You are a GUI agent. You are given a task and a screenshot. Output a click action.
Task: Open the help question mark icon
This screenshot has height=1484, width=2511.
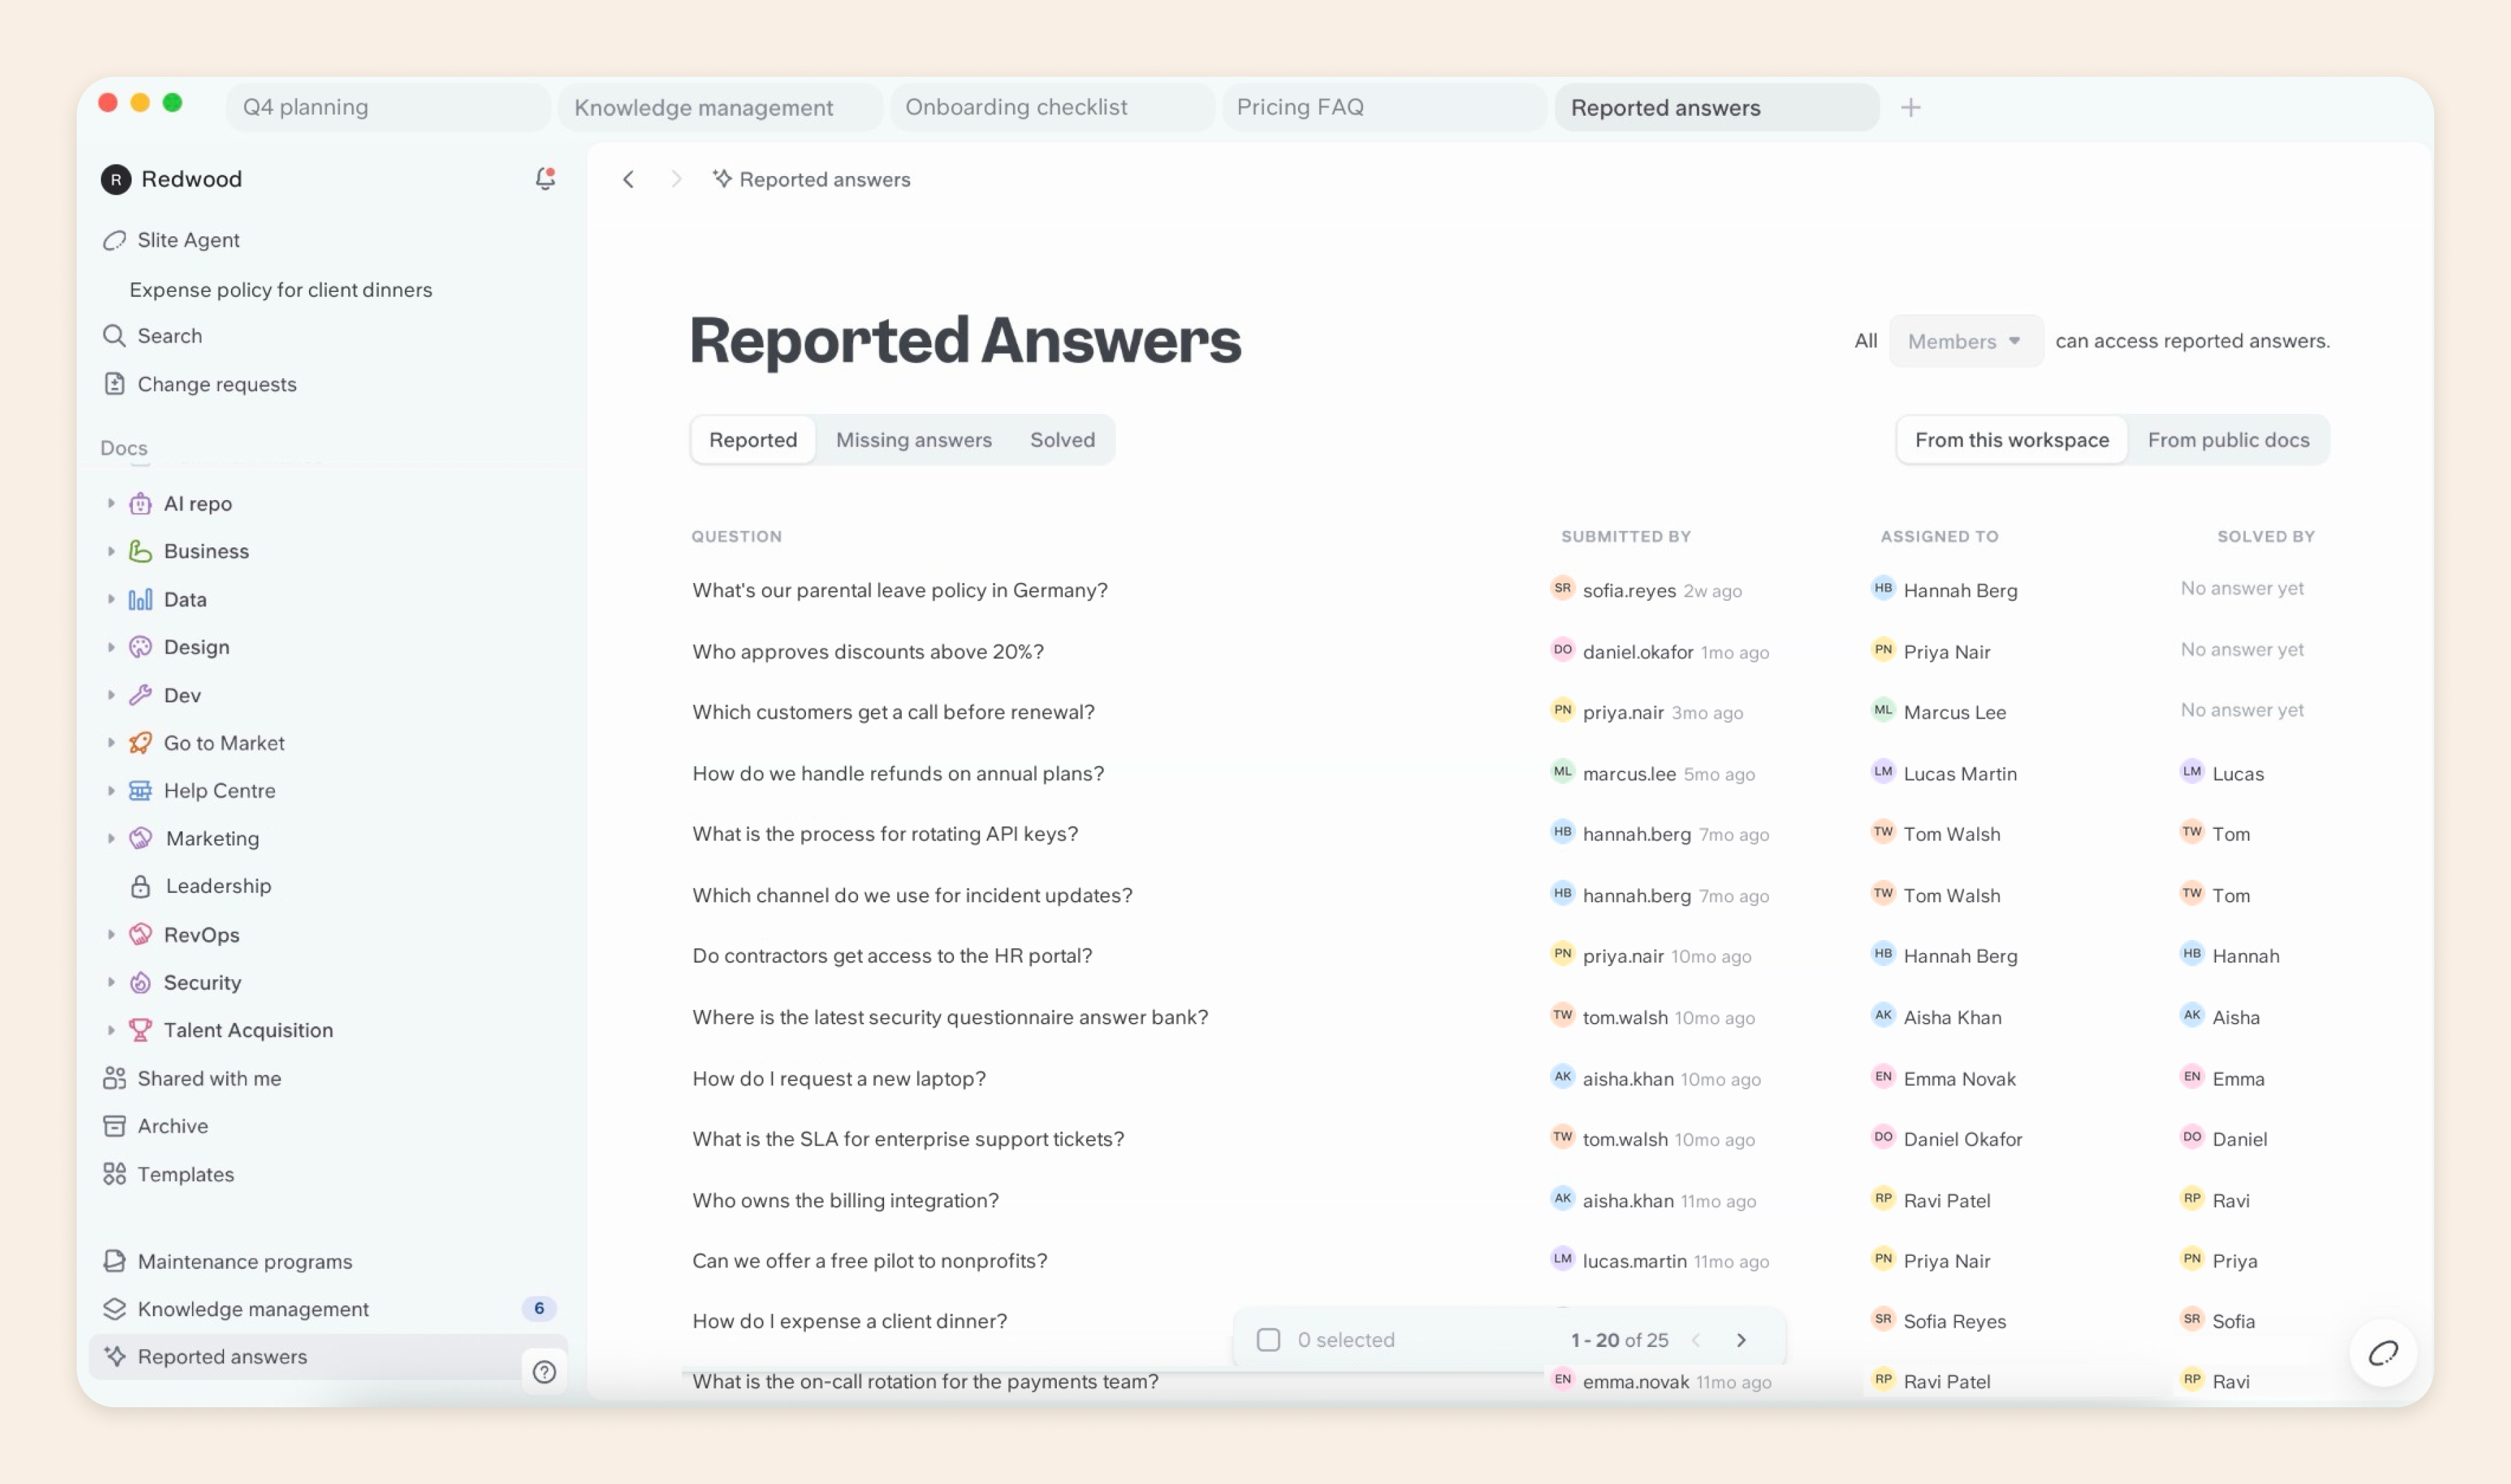click(x=544, y=1371)
